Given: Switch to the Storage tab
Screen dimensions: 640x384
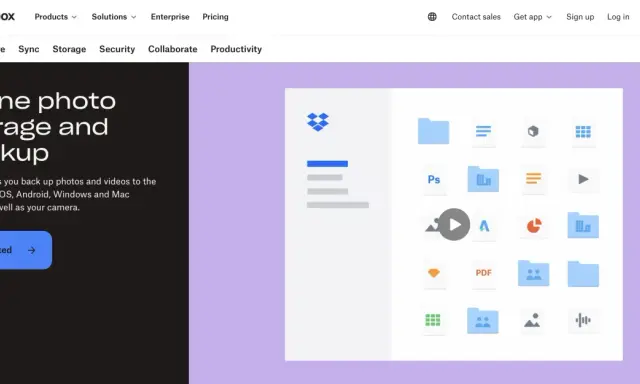Looking at the screenshot, I should [x=69, y=49].
